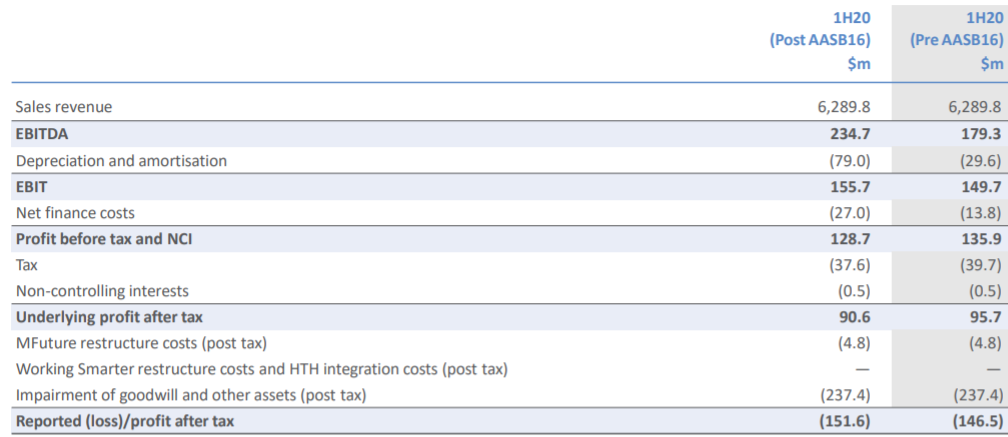Click Profit before tax and NCI label
Screen dimensions: 1008x437
click(x=104, y=239)
